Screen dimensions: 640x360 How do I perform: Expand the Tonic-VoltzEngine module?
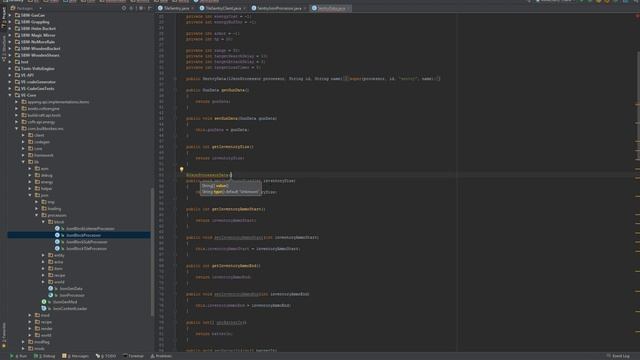click(10, 69)
